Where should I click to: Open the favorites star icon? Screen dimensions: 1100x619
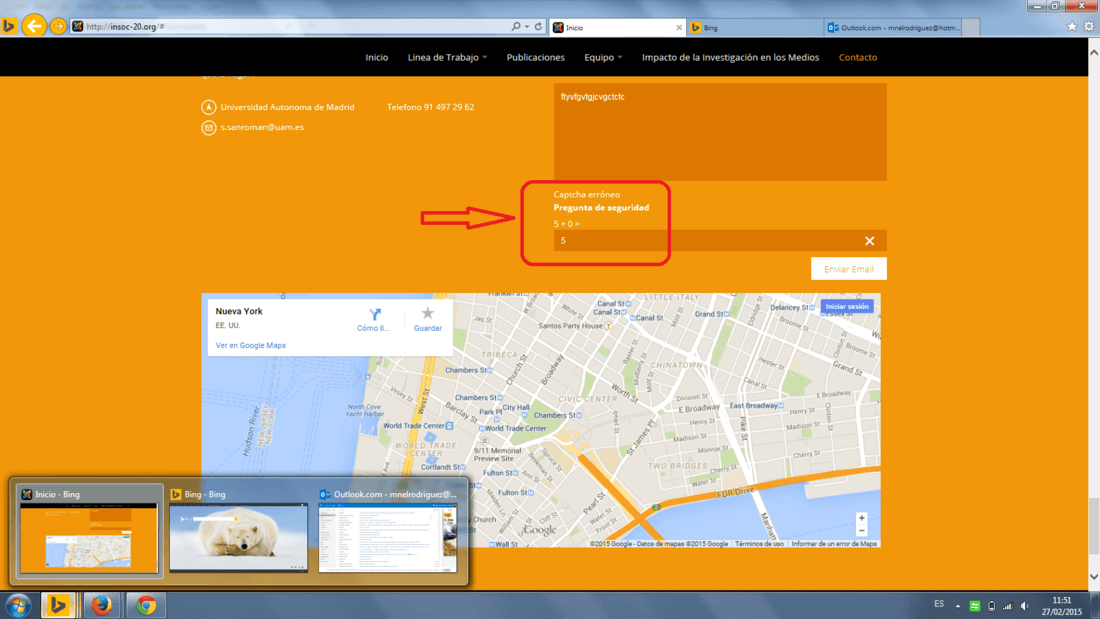tap(1071, 27)
